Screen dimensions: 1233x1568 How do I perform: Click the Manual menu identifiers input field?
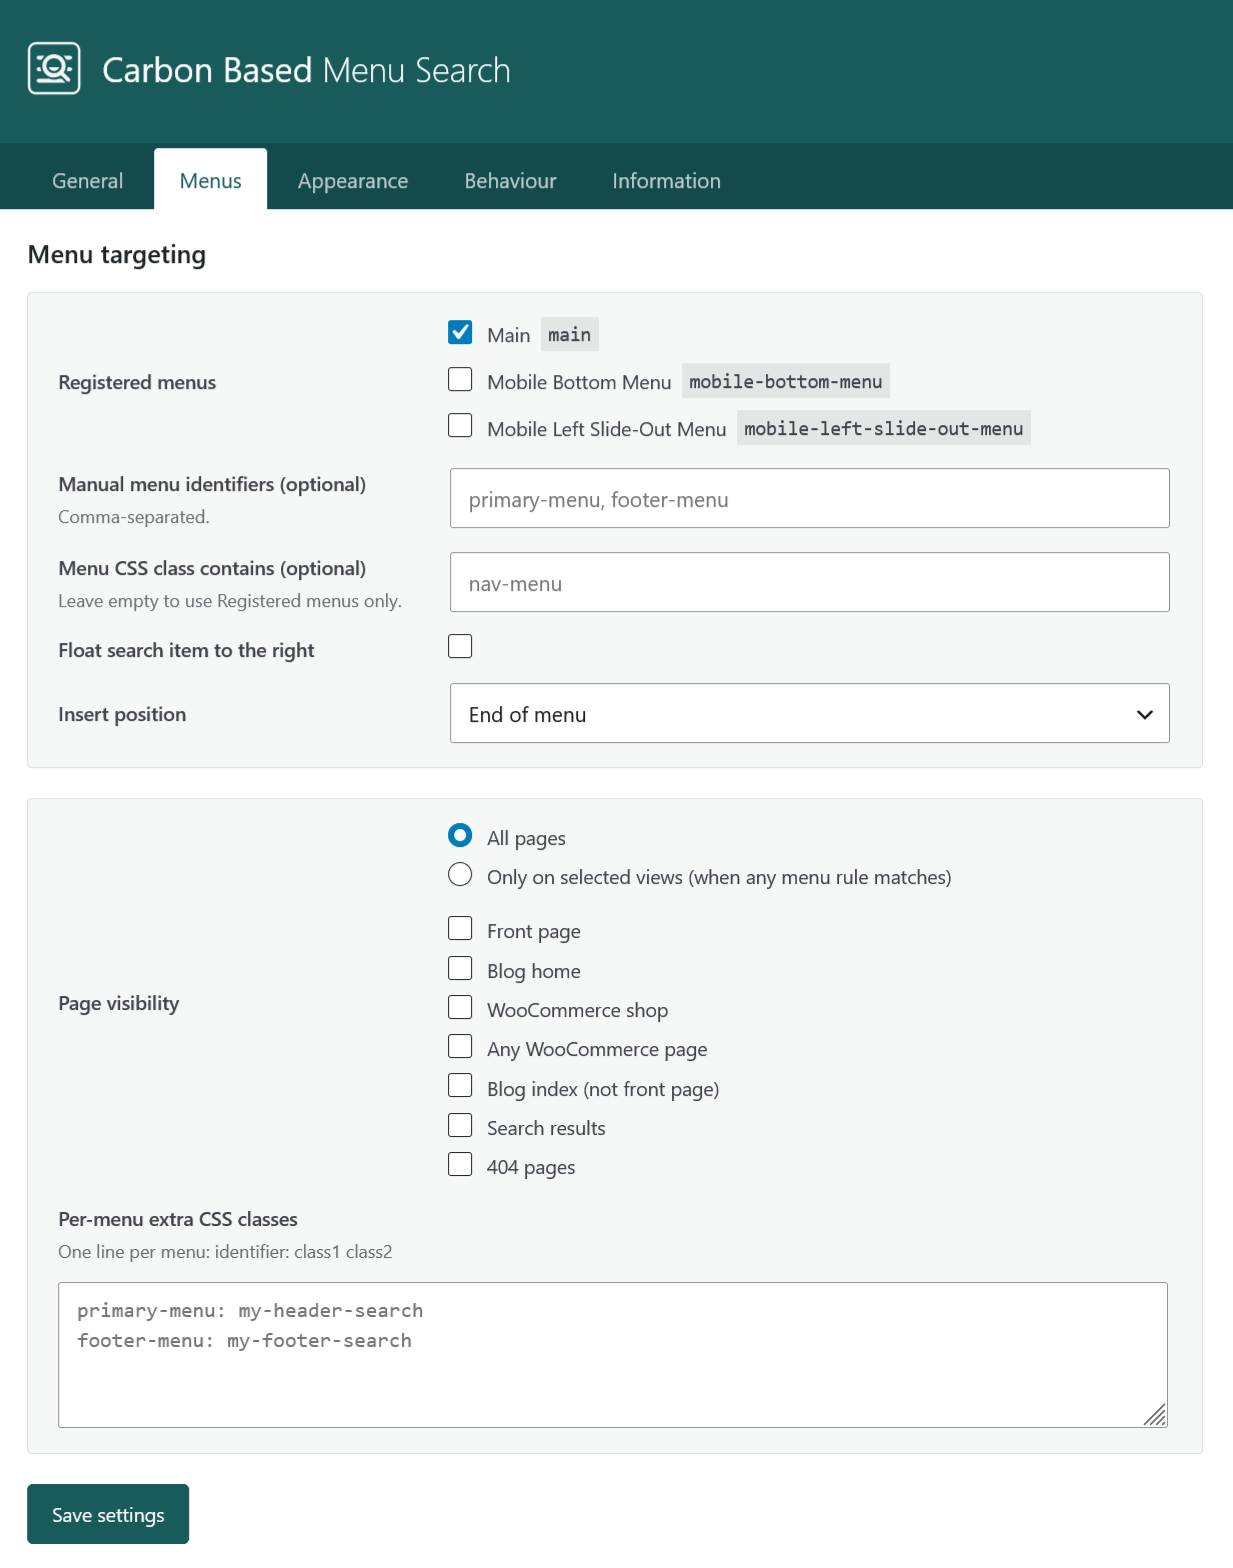point(810,498)
